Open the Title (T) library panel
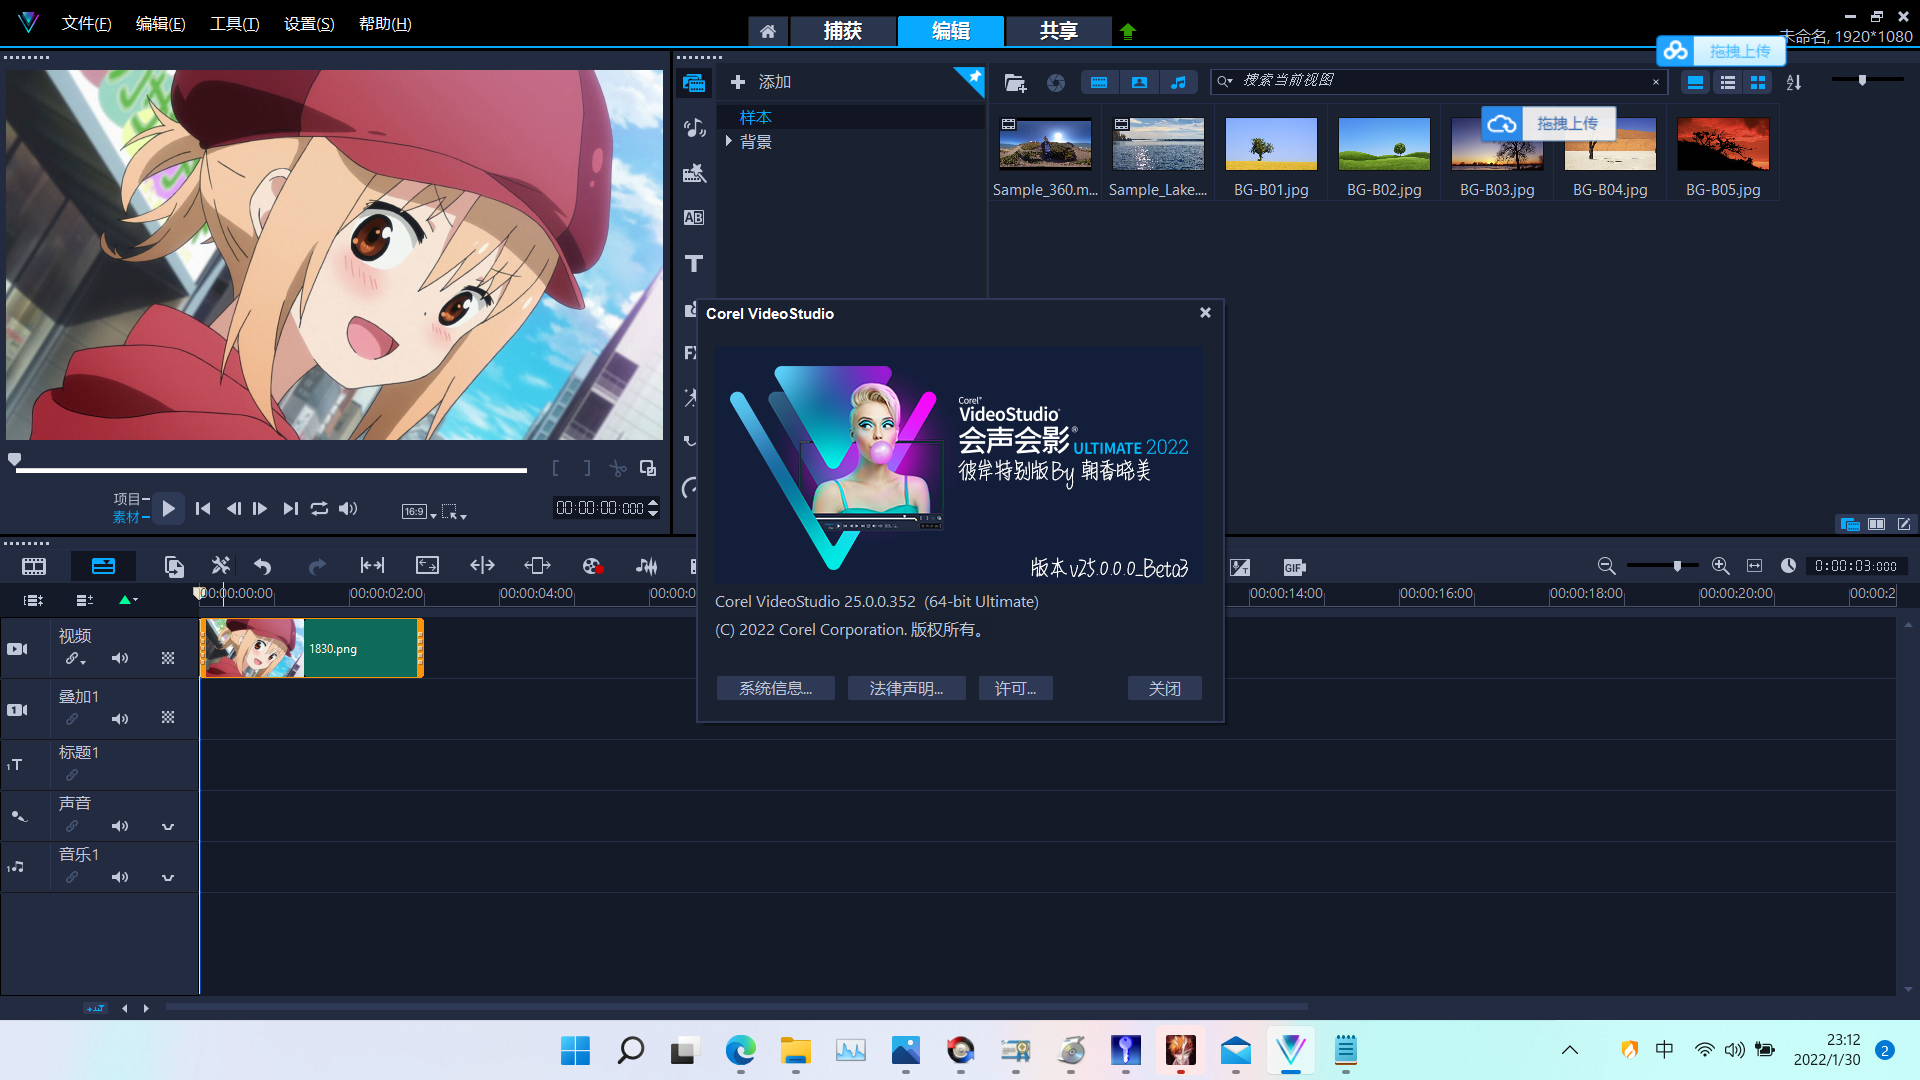The height and width of the screenshot is (1080, 1920). pos(694,264)
